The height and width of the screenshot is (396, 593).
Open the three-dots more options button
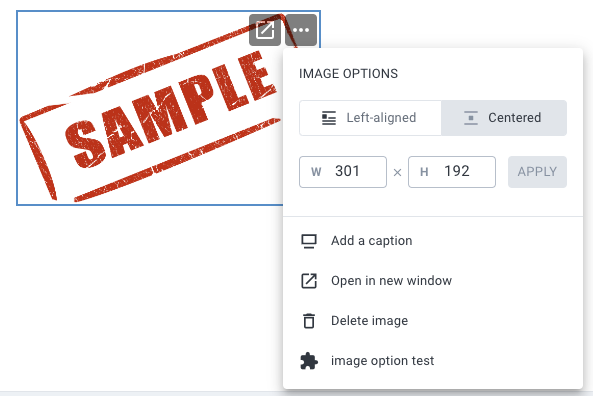click(x=301, y=30)
